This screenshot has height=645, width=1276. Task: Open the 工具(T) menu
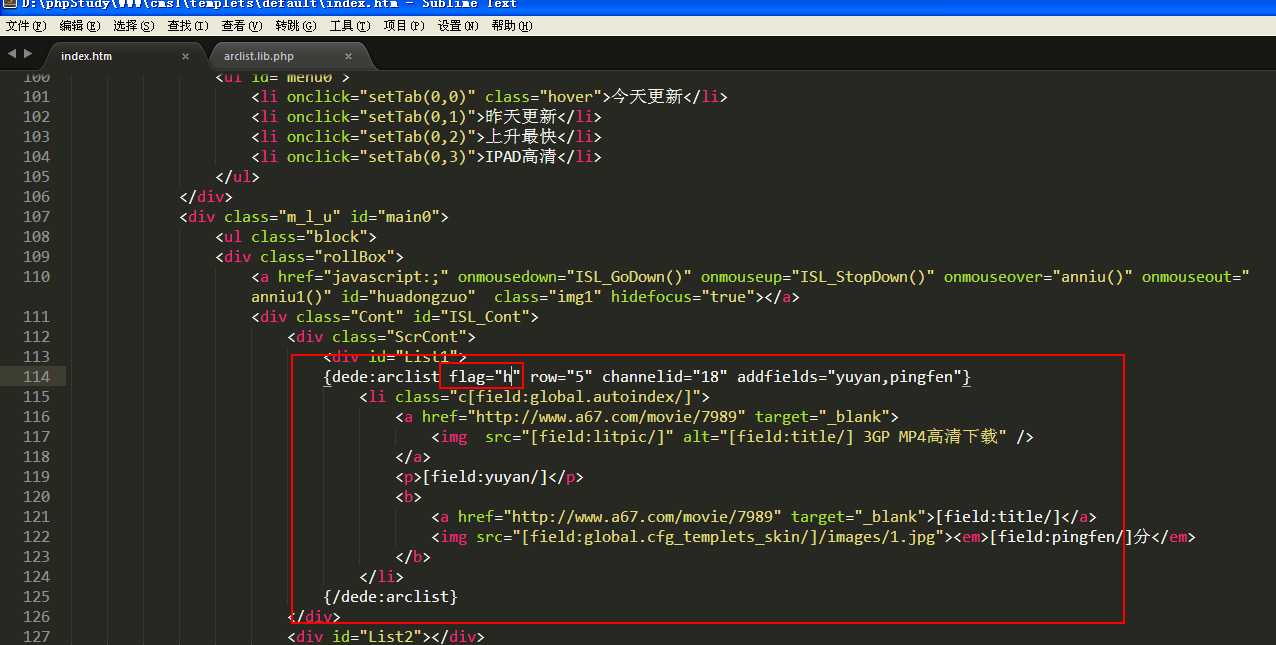[350, 26]
